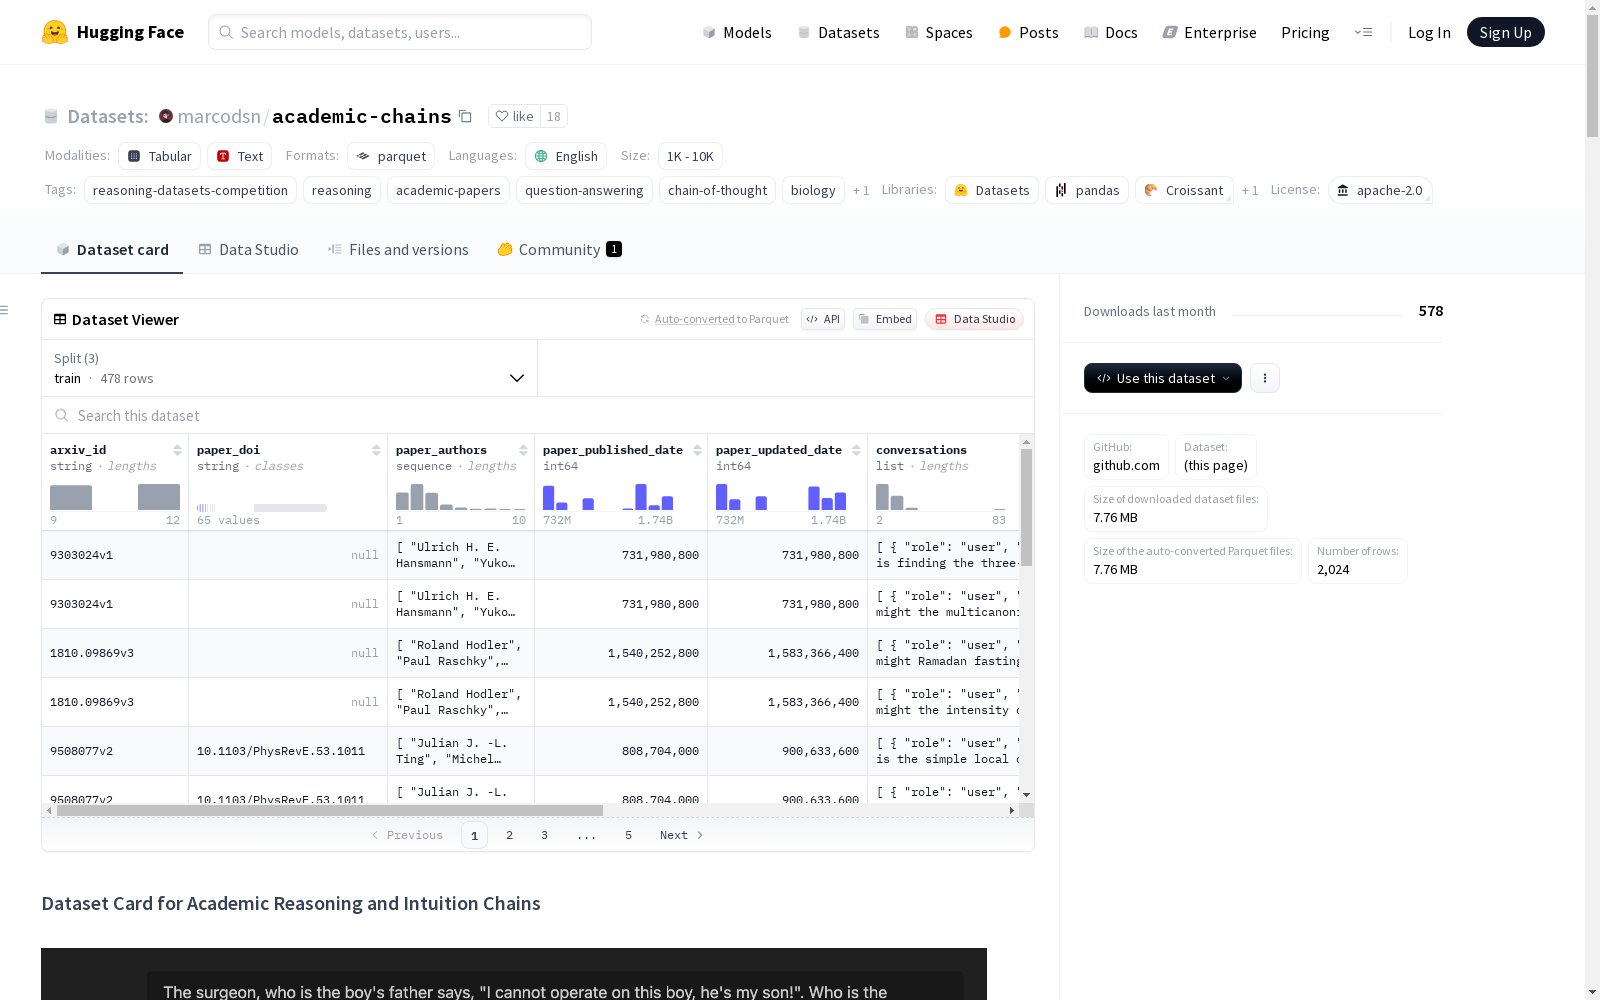Show the additional library with +1 after Croissant
Screen dimensions: 1600x1000
pos(1250,190)
